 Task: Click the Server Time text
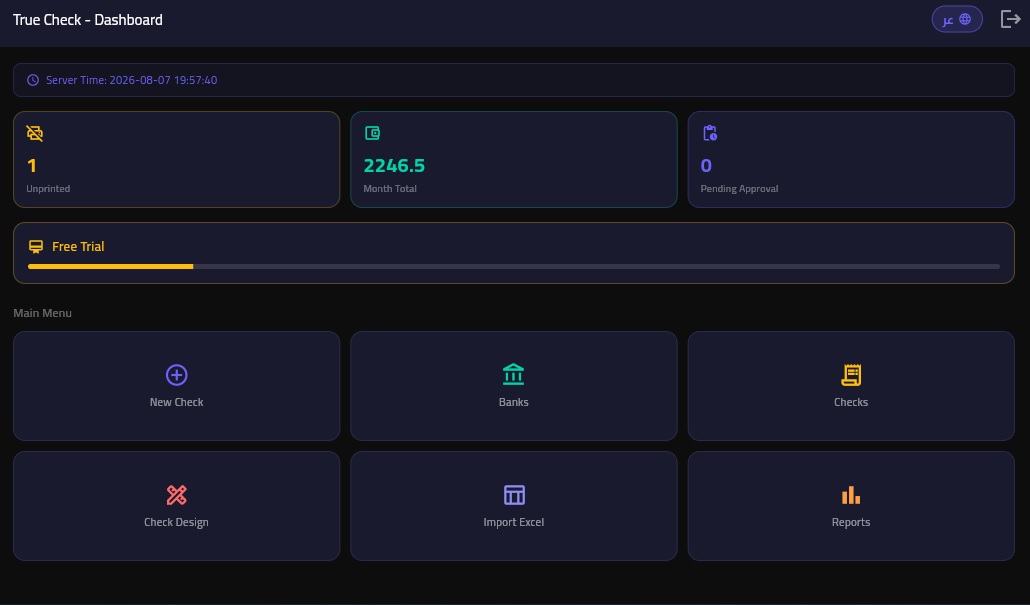(131, 80)
